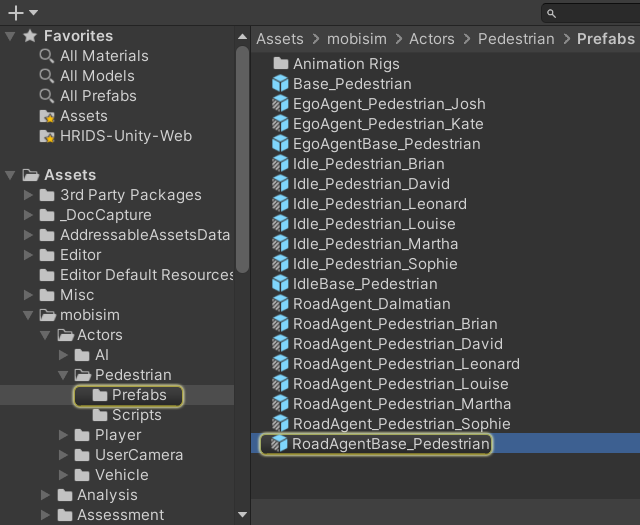Click folder tree scrollbar up arrow

tap(242, 37)
